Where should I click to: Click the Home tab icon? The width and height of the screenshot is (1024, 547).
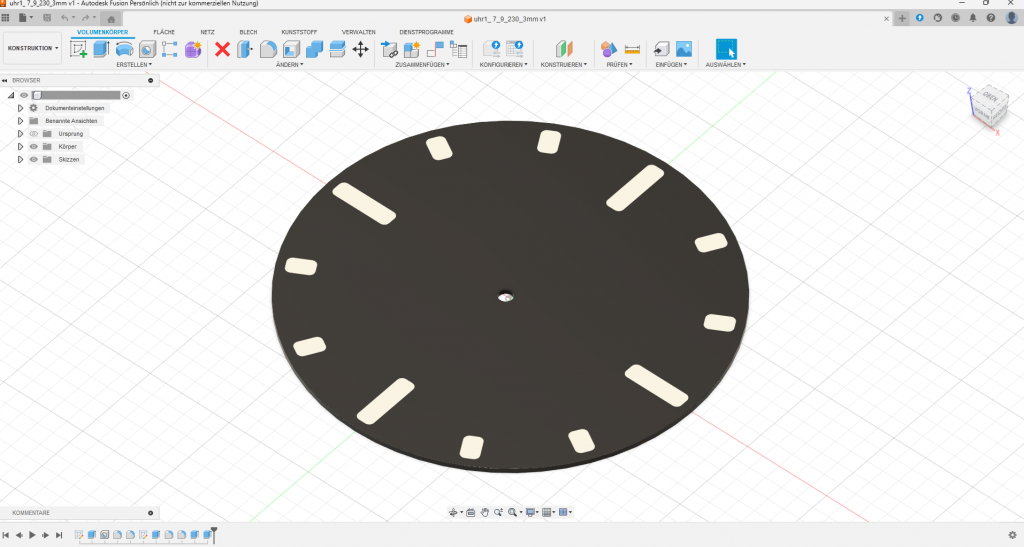click(111, 18)
